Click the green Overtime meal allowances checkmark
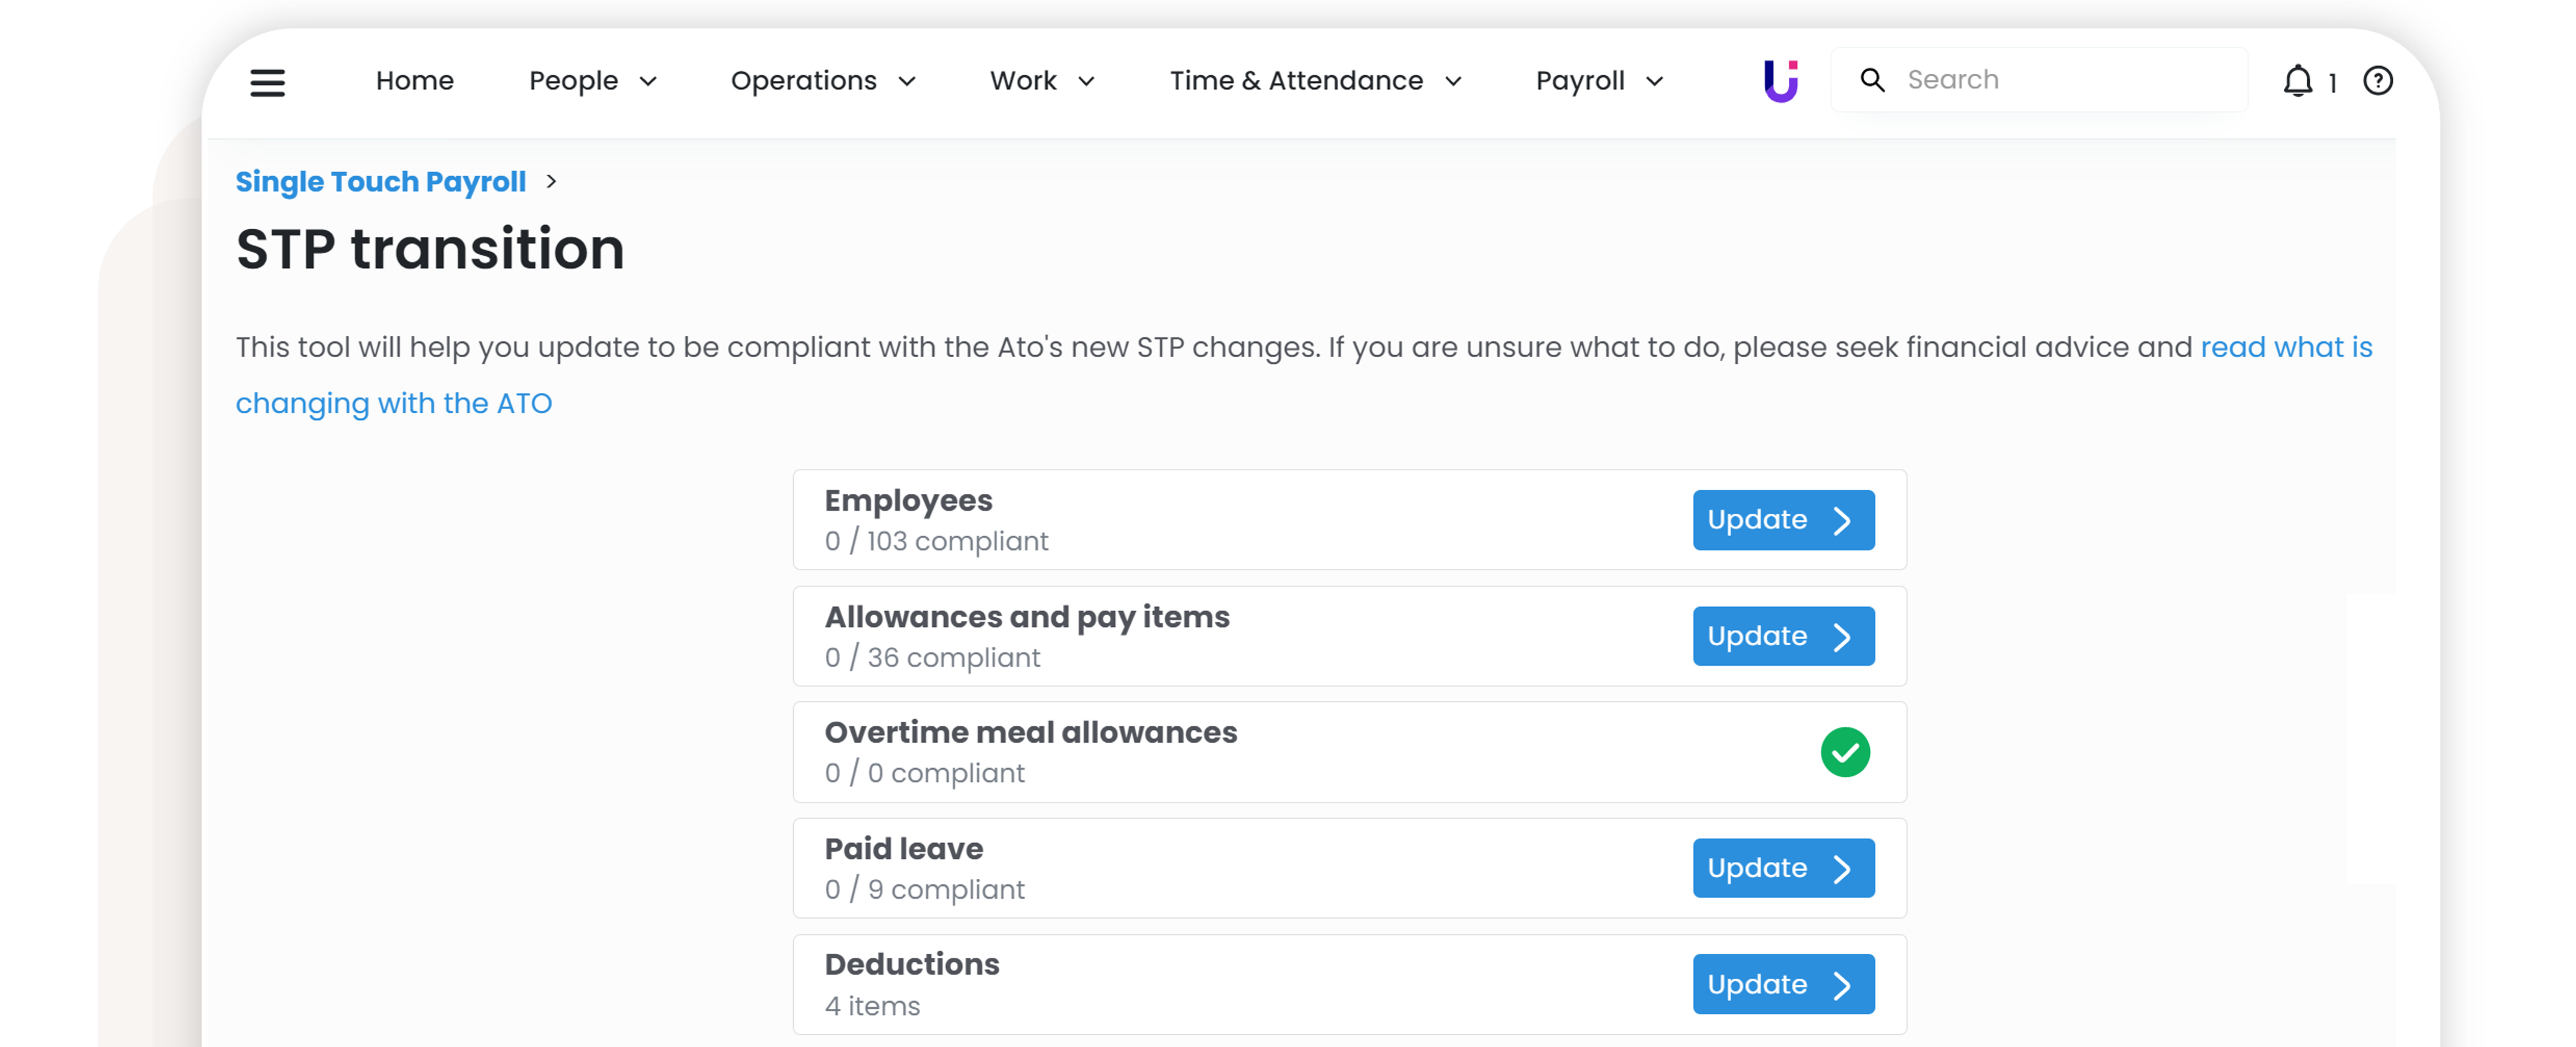This screenshot has height=1047, width=2576. coord(1844,752)
